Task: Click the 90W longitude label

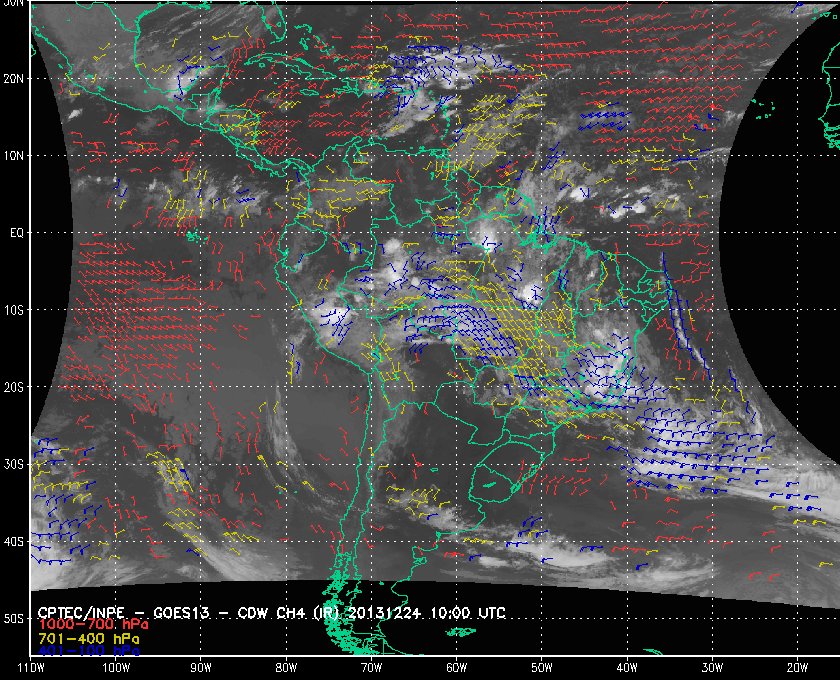Action: click(x=201, y=668)
